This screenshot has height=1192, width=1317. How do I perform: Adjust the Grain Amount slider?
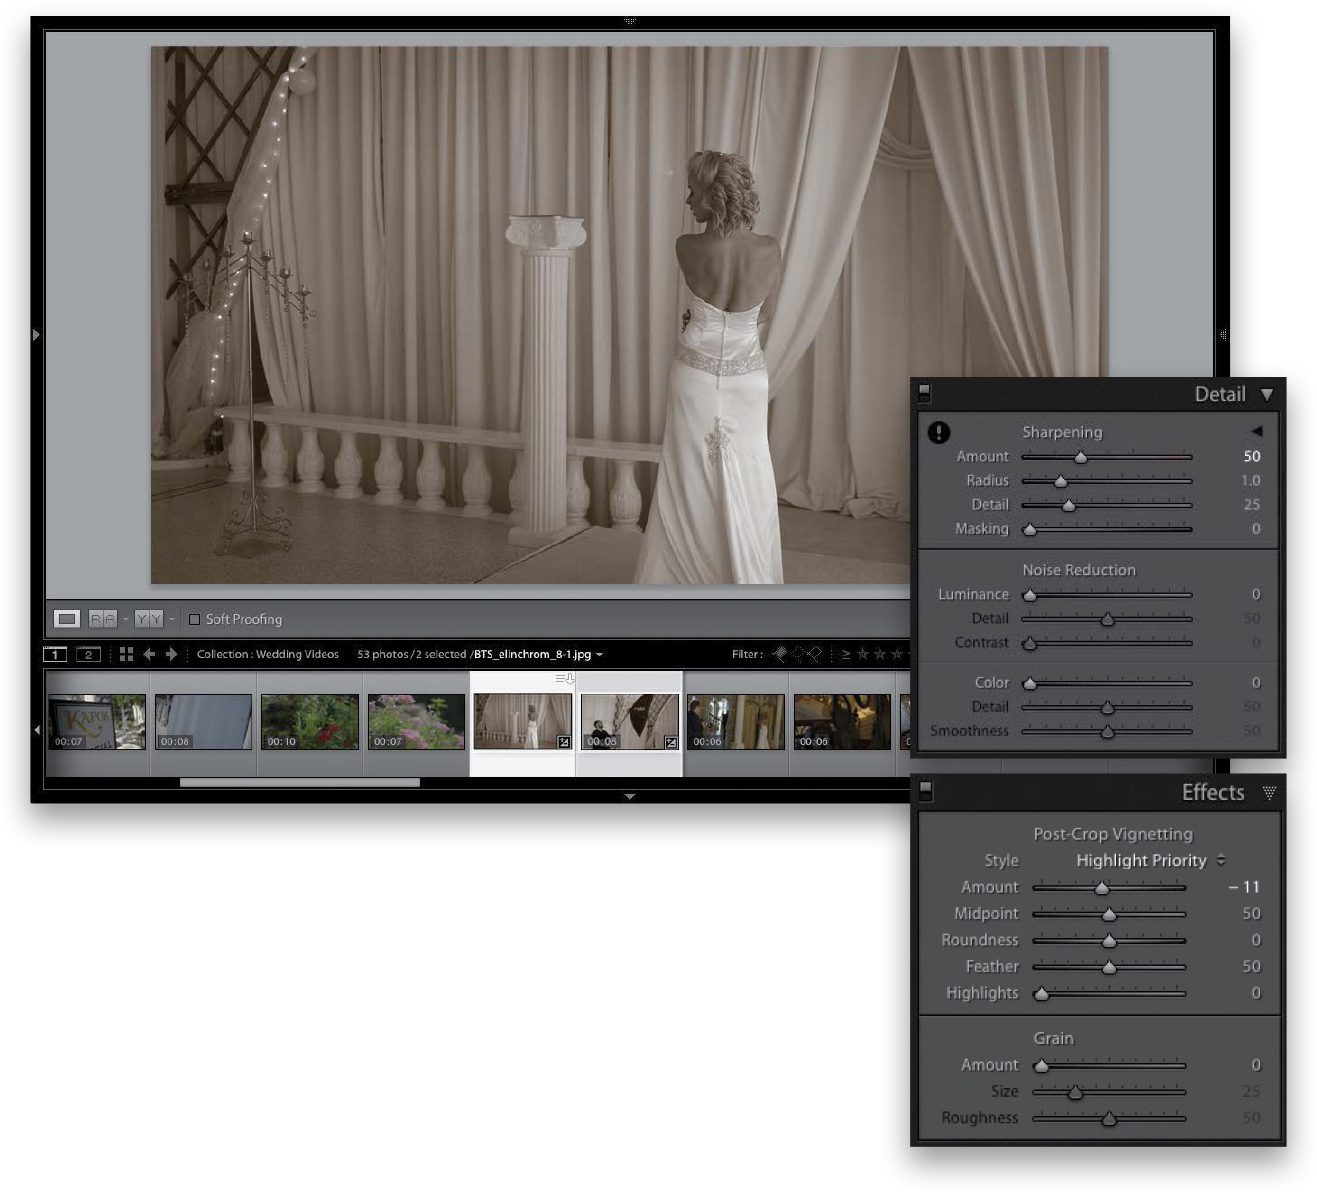pyautogui.click(x=1109, y=1066)
